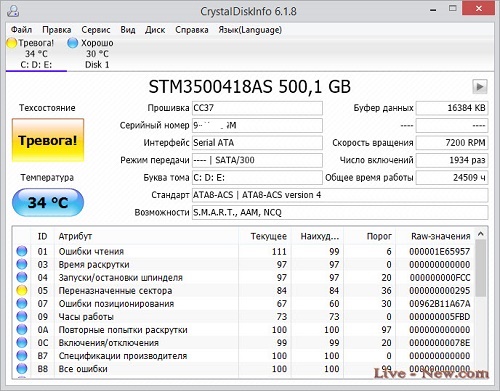Click blue icon of Повторные попытки раскрутки row
The image size is (500, 391).
pyautogui.click(x=22, y=329)
